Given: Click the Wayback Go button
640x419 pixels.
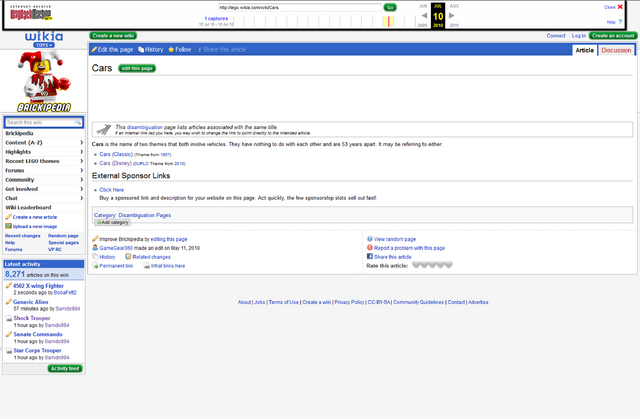Looking at the screenshot, I should tap(390, 7).
